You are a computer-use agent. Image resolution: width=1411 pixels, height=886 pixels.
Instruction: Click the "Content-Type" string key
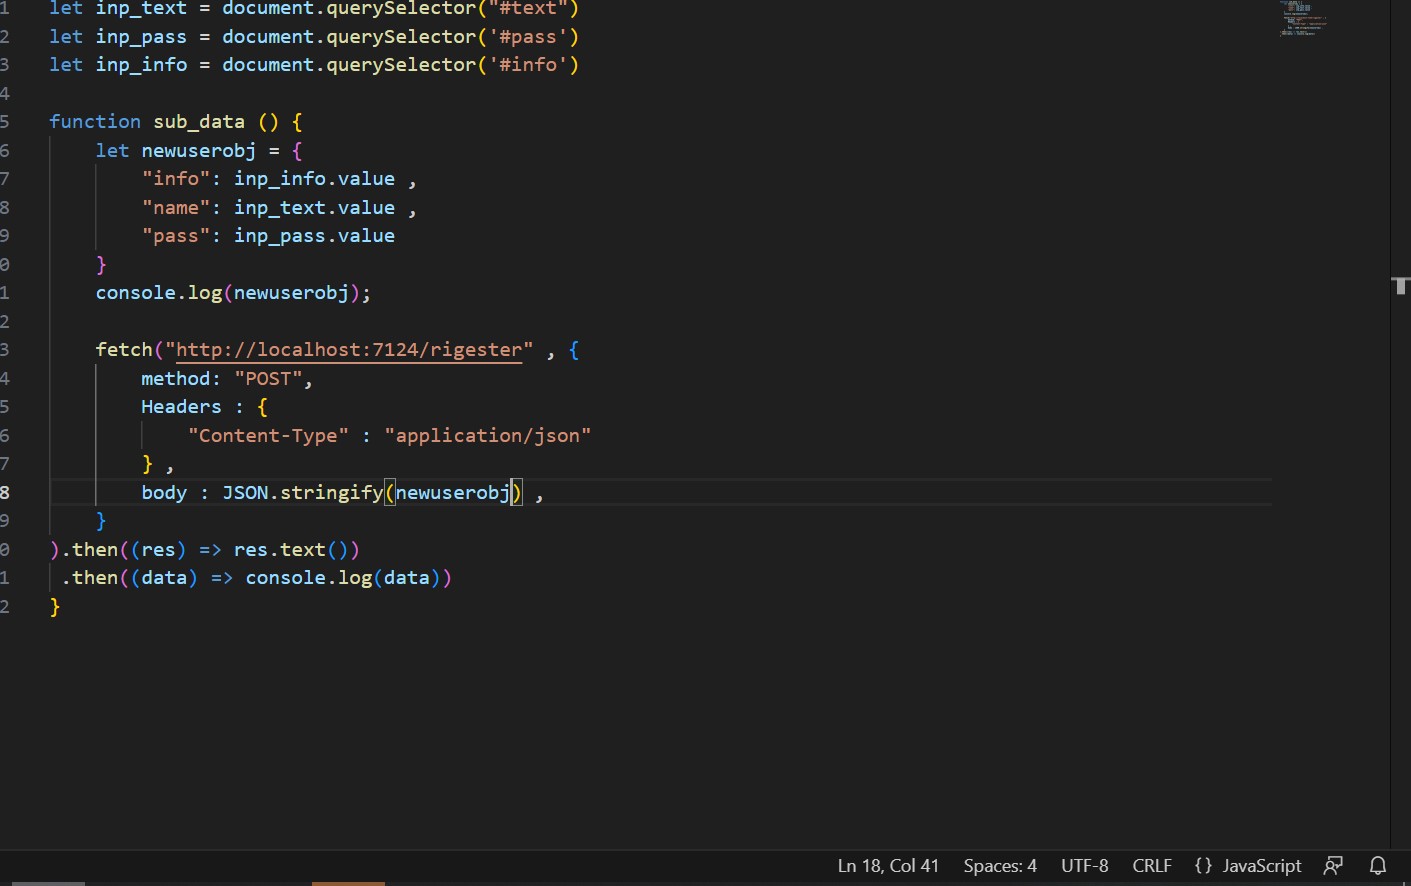(x=268, y=436)
